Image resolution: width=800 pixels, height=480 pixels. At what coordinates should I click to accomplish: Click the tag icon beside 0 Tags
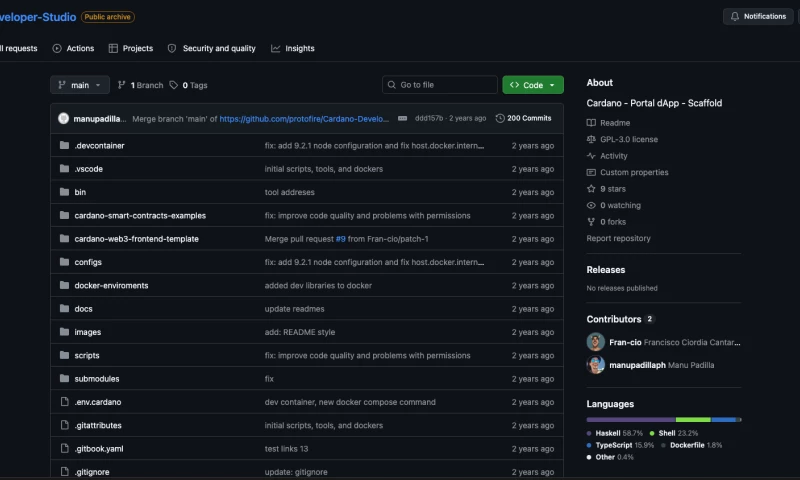tap(174, 85)
